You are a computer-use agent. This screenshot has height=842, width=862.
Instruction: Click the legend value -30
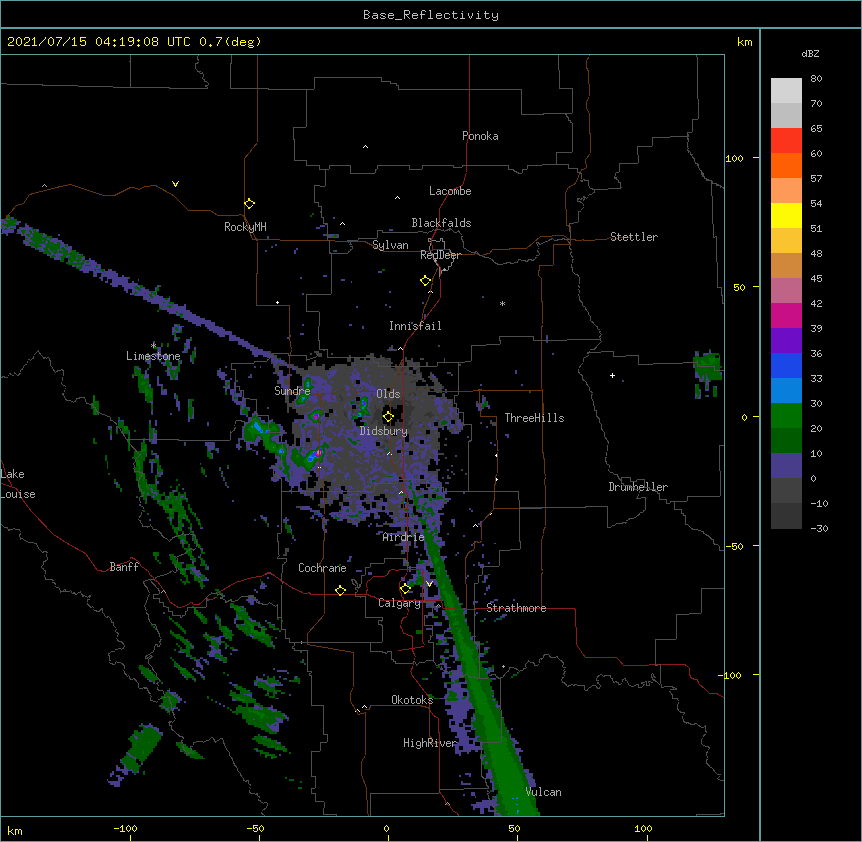coord(819,529)
